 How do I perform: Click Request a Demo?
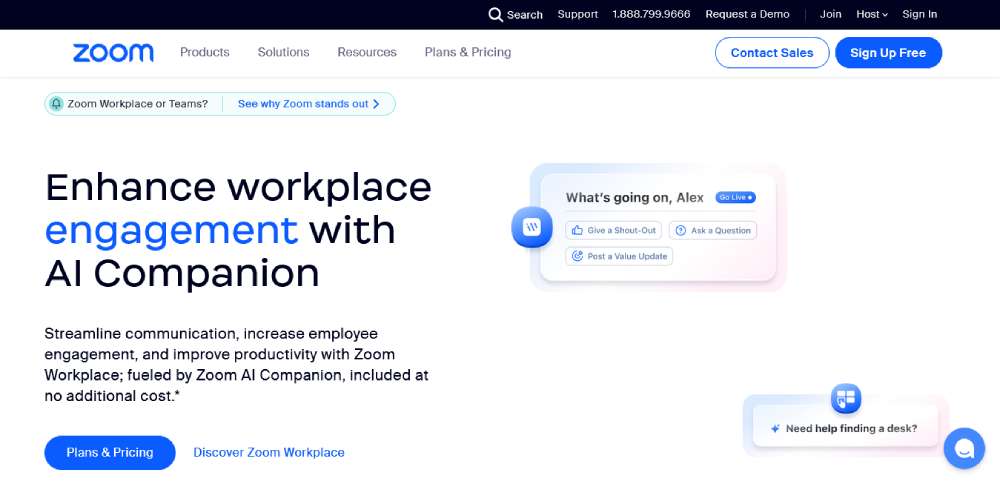pos(747,15)
